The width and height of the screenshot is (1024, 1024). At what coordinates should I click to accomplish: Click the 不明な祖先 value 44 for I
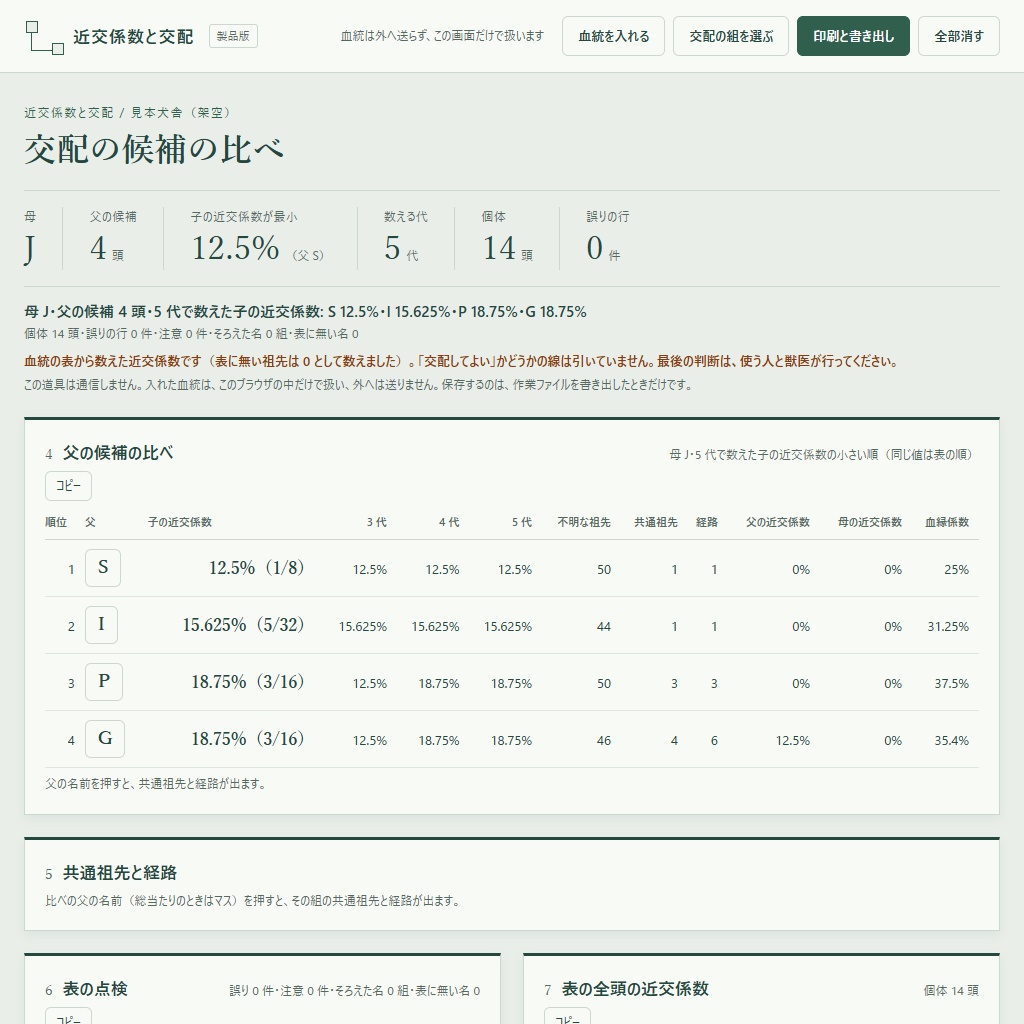coord(603,626)
